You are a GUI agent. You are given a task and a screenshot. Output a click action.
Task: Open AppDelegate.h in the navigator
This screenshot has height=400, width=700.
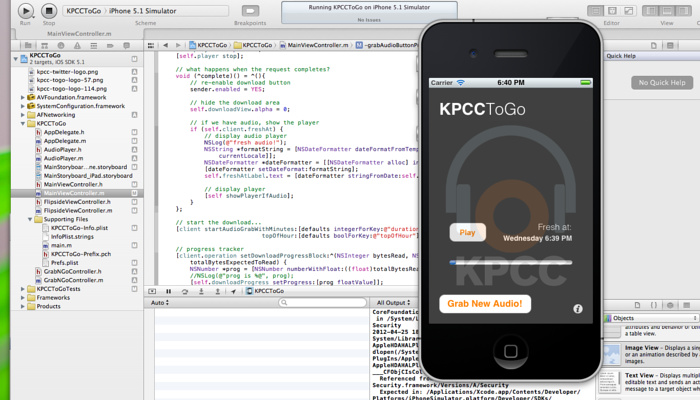pos(64,132)
